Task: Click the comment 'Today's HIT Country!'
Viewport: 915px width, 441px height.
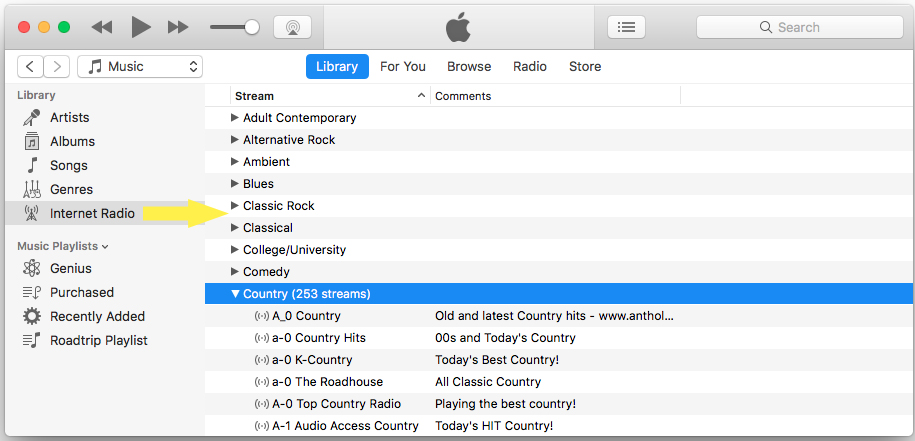Action: 494,426
